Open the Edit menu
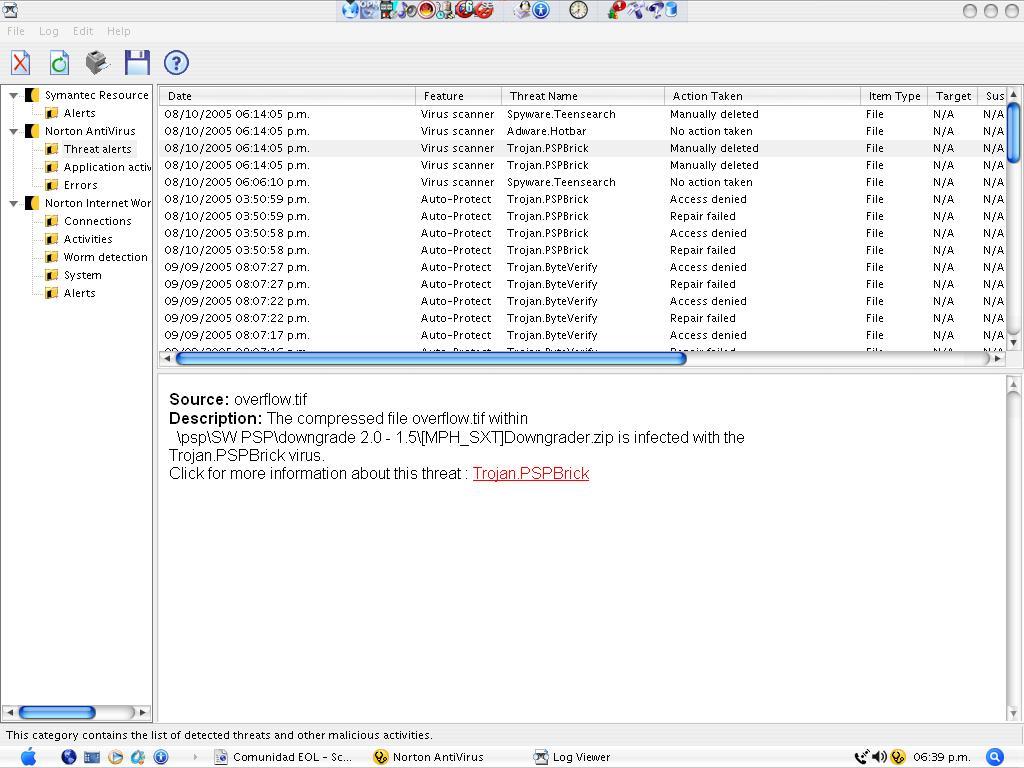The height and width of the screenshot is (768, 1024). [83, 31]
